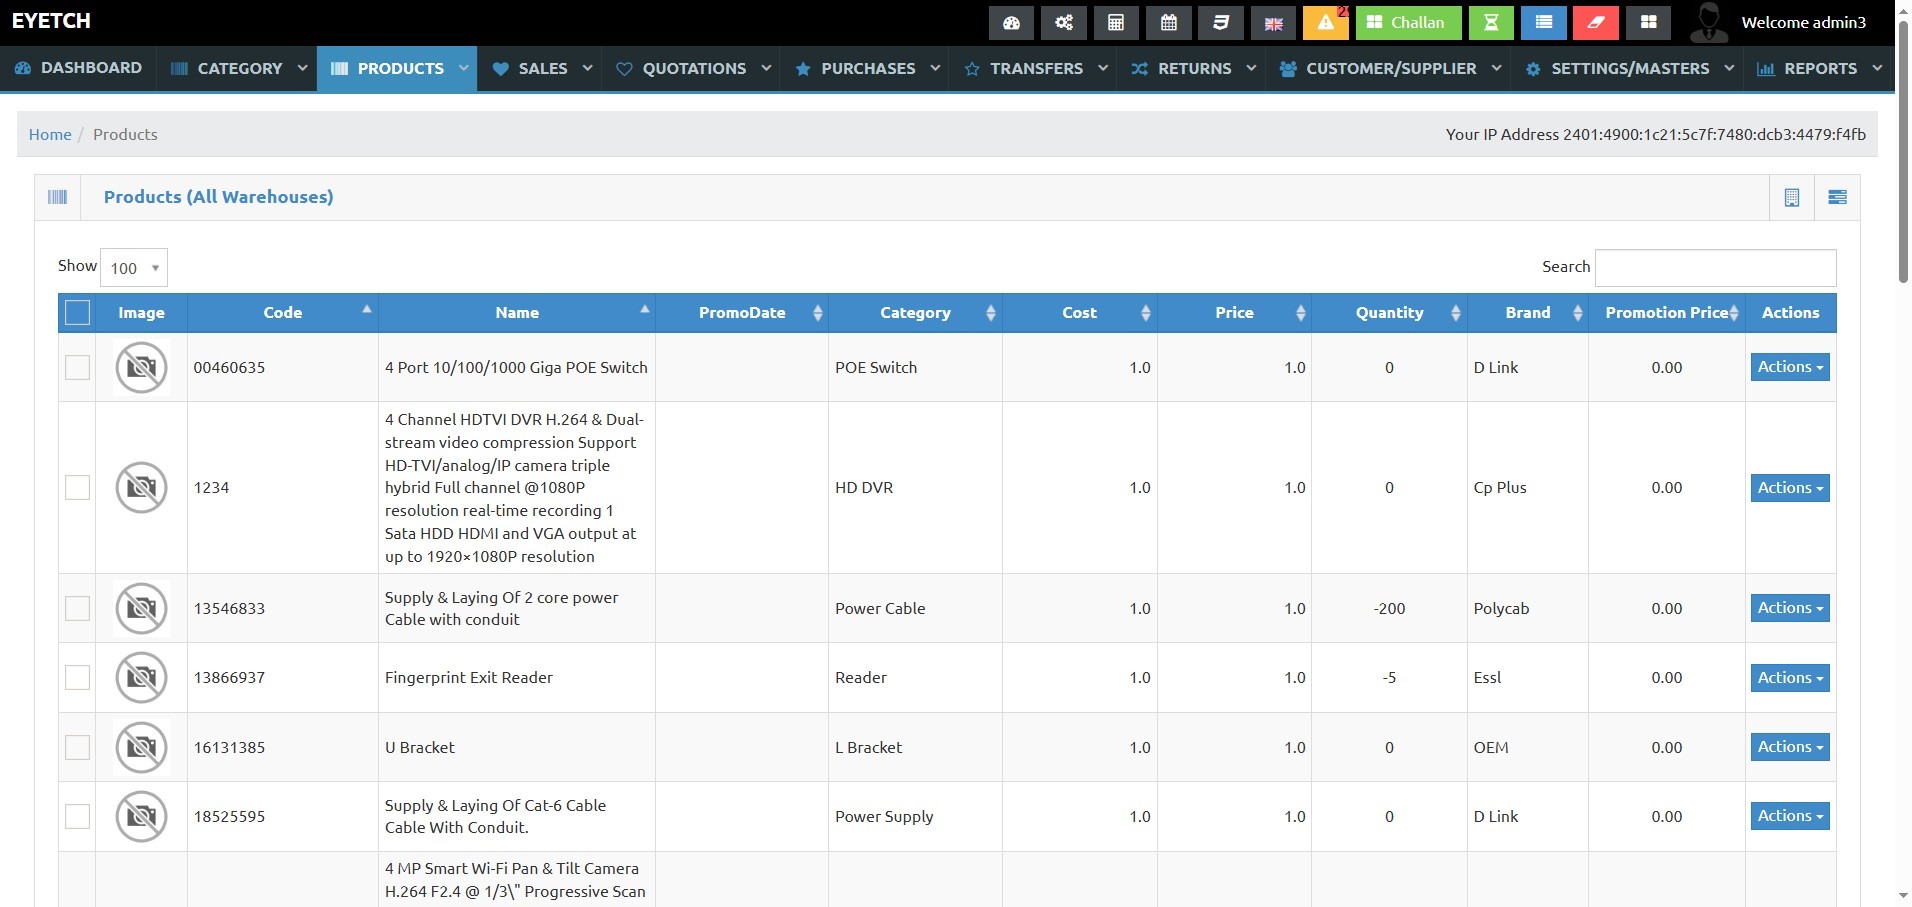Tick checkbox for product 16131385

(77, 747)
